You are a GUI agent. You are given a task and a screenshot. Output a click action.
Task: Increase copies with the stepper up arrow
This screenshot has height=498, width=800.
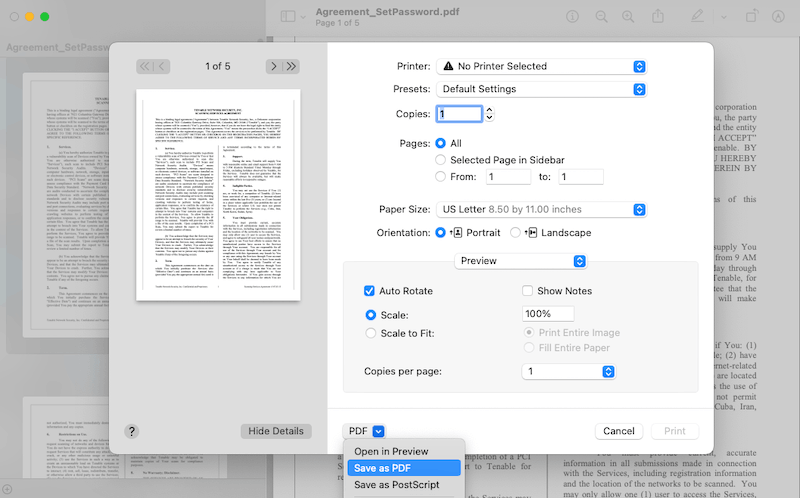point(489,110)
